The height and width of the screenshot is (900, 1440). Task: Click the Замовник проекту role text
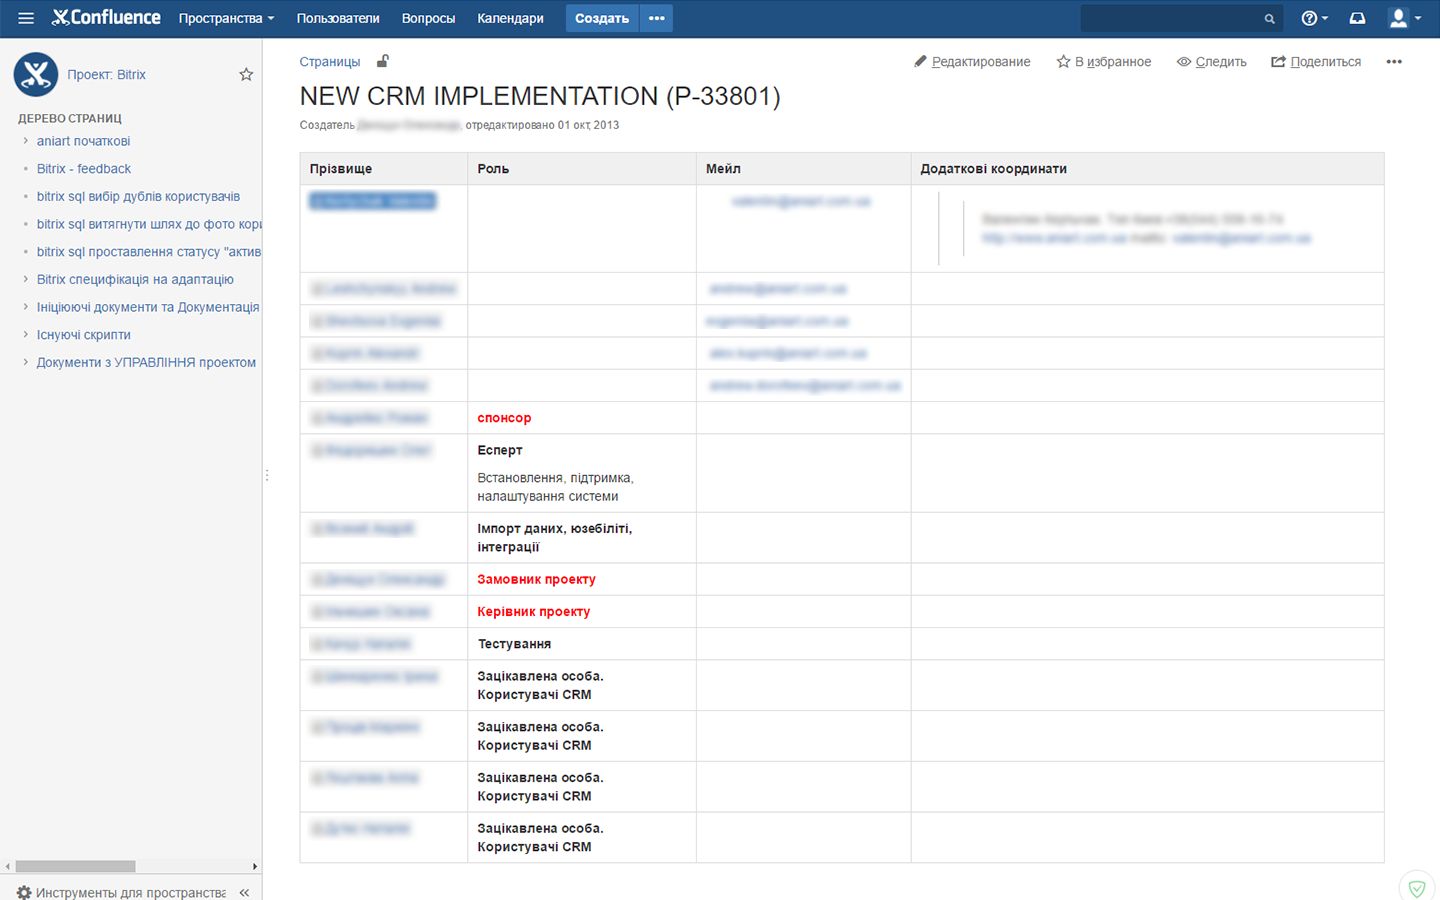tap(536, 579)
